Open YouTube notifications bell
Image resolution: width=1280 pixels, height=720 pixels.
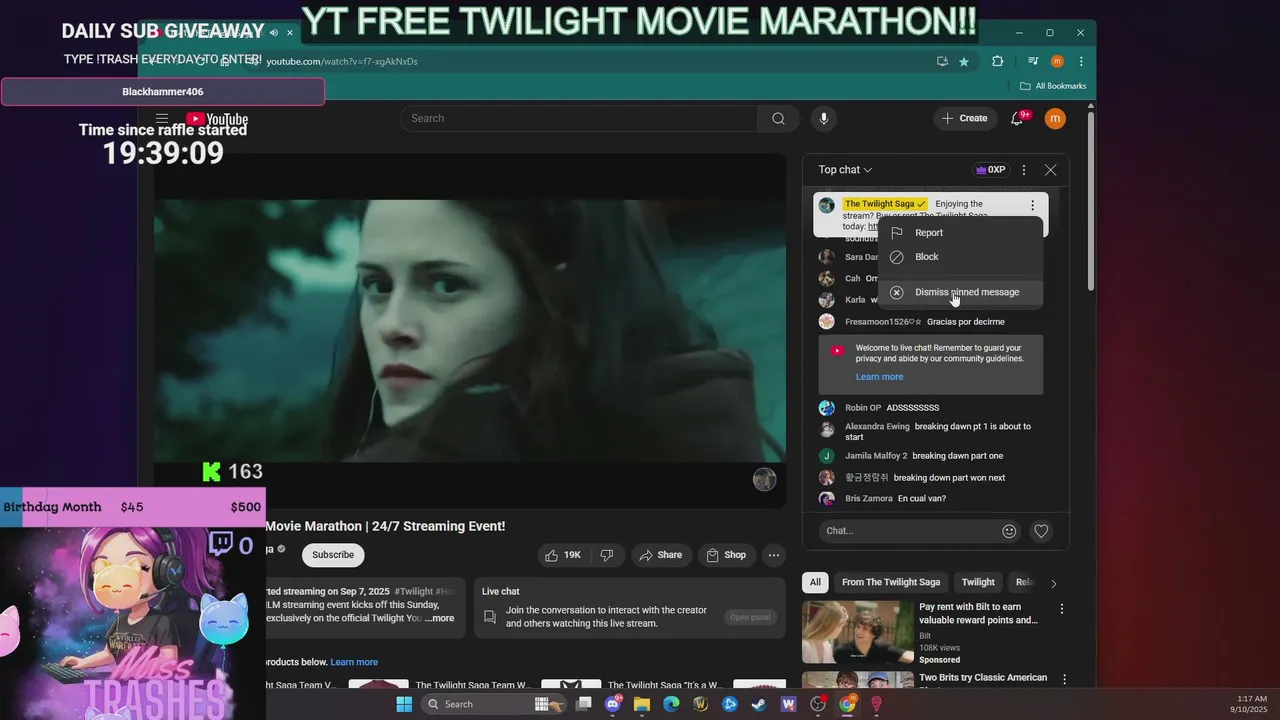(1017, 118)
